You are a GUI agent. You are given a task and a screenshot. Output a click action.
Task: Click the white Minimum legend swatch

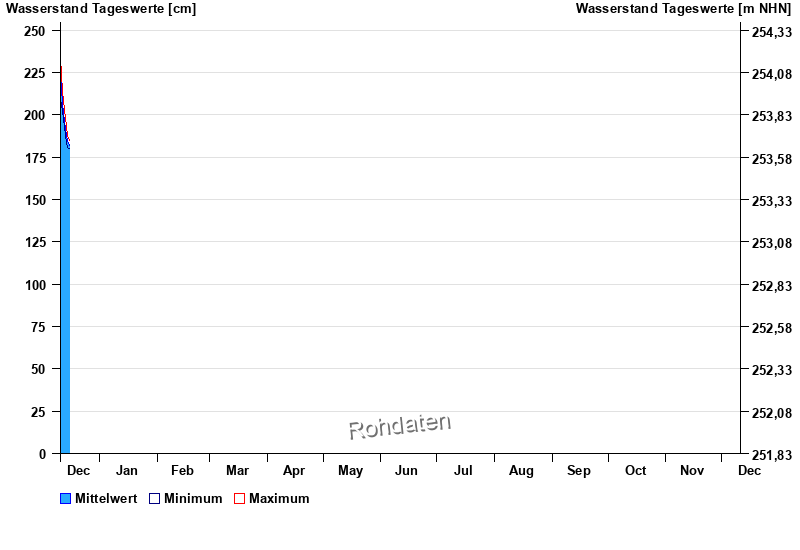[x=155, y=499]
